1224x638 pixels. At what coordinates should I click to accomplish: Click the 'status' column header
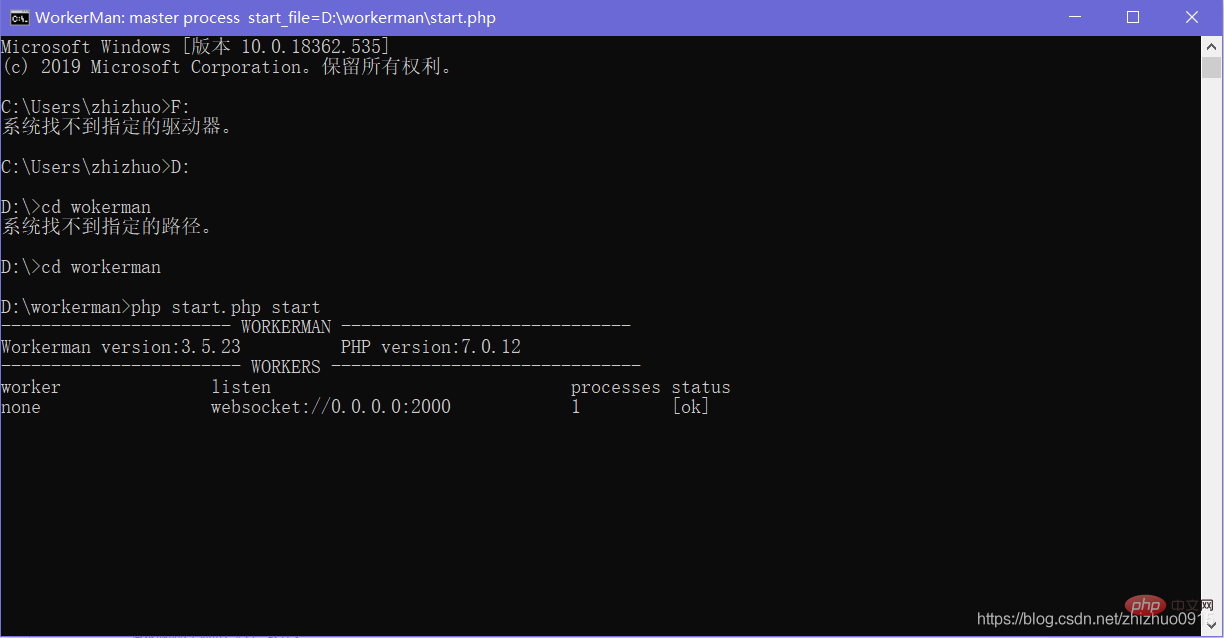click(701, 387)
